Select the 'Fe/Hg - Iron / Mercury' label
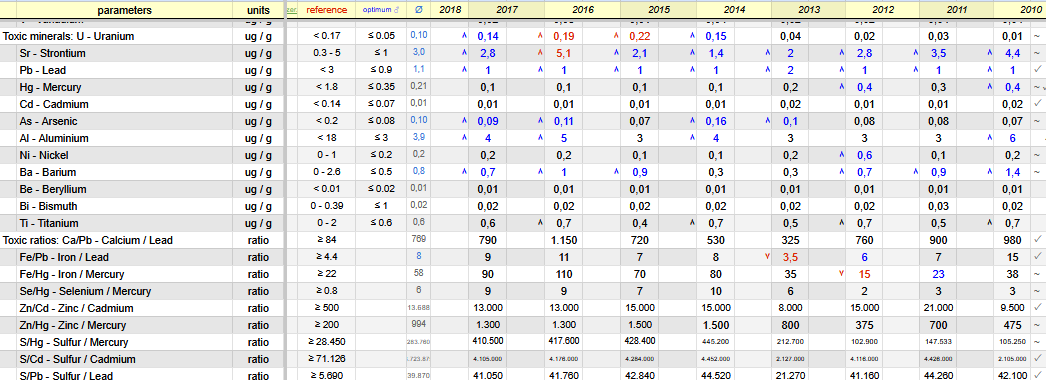This screenshot has height=380, width=1046. click(x=72, y=274)
